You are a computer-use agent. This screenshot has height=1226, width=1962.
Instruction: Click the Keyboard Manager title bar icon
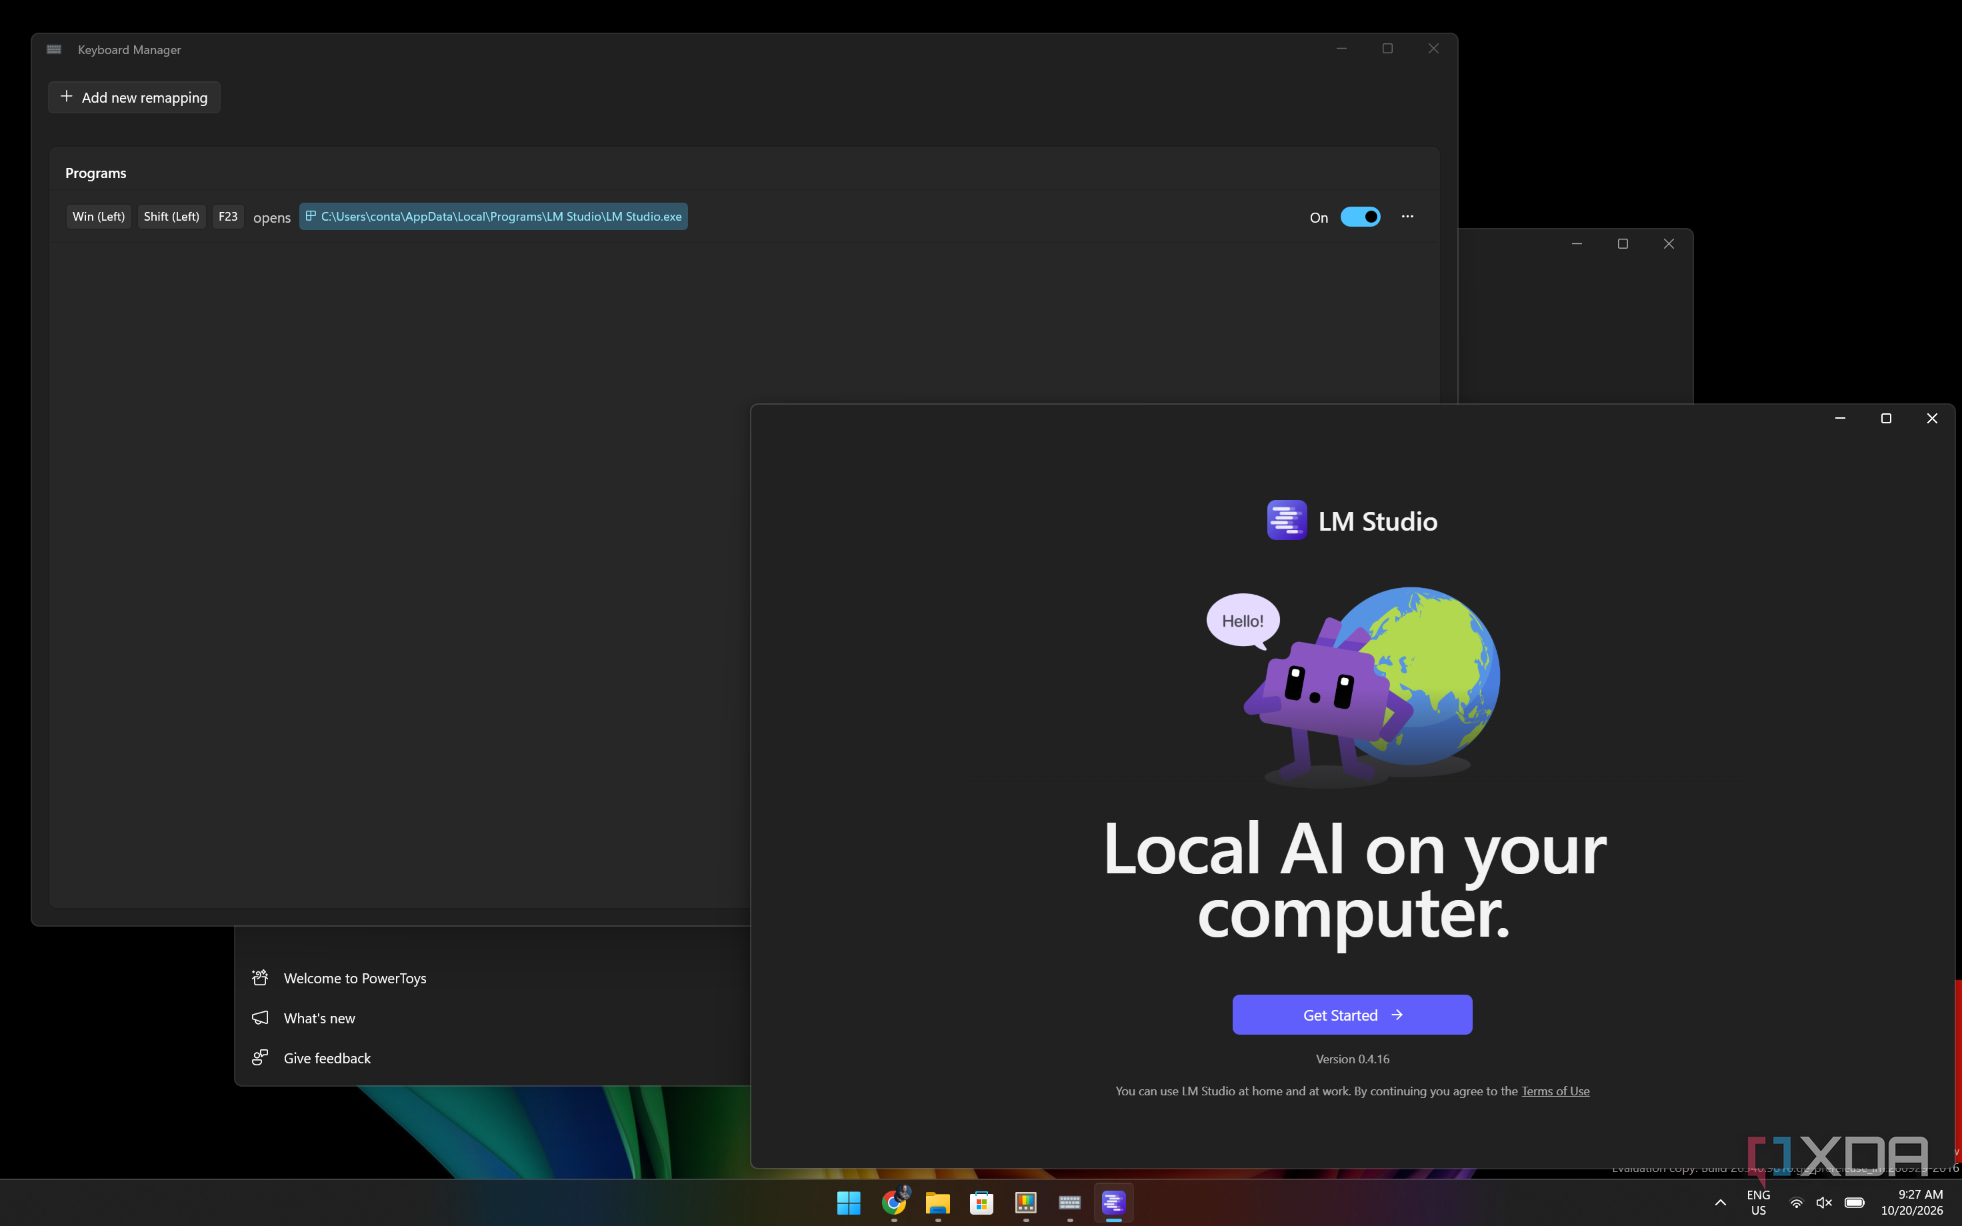[x=54, y=49]
